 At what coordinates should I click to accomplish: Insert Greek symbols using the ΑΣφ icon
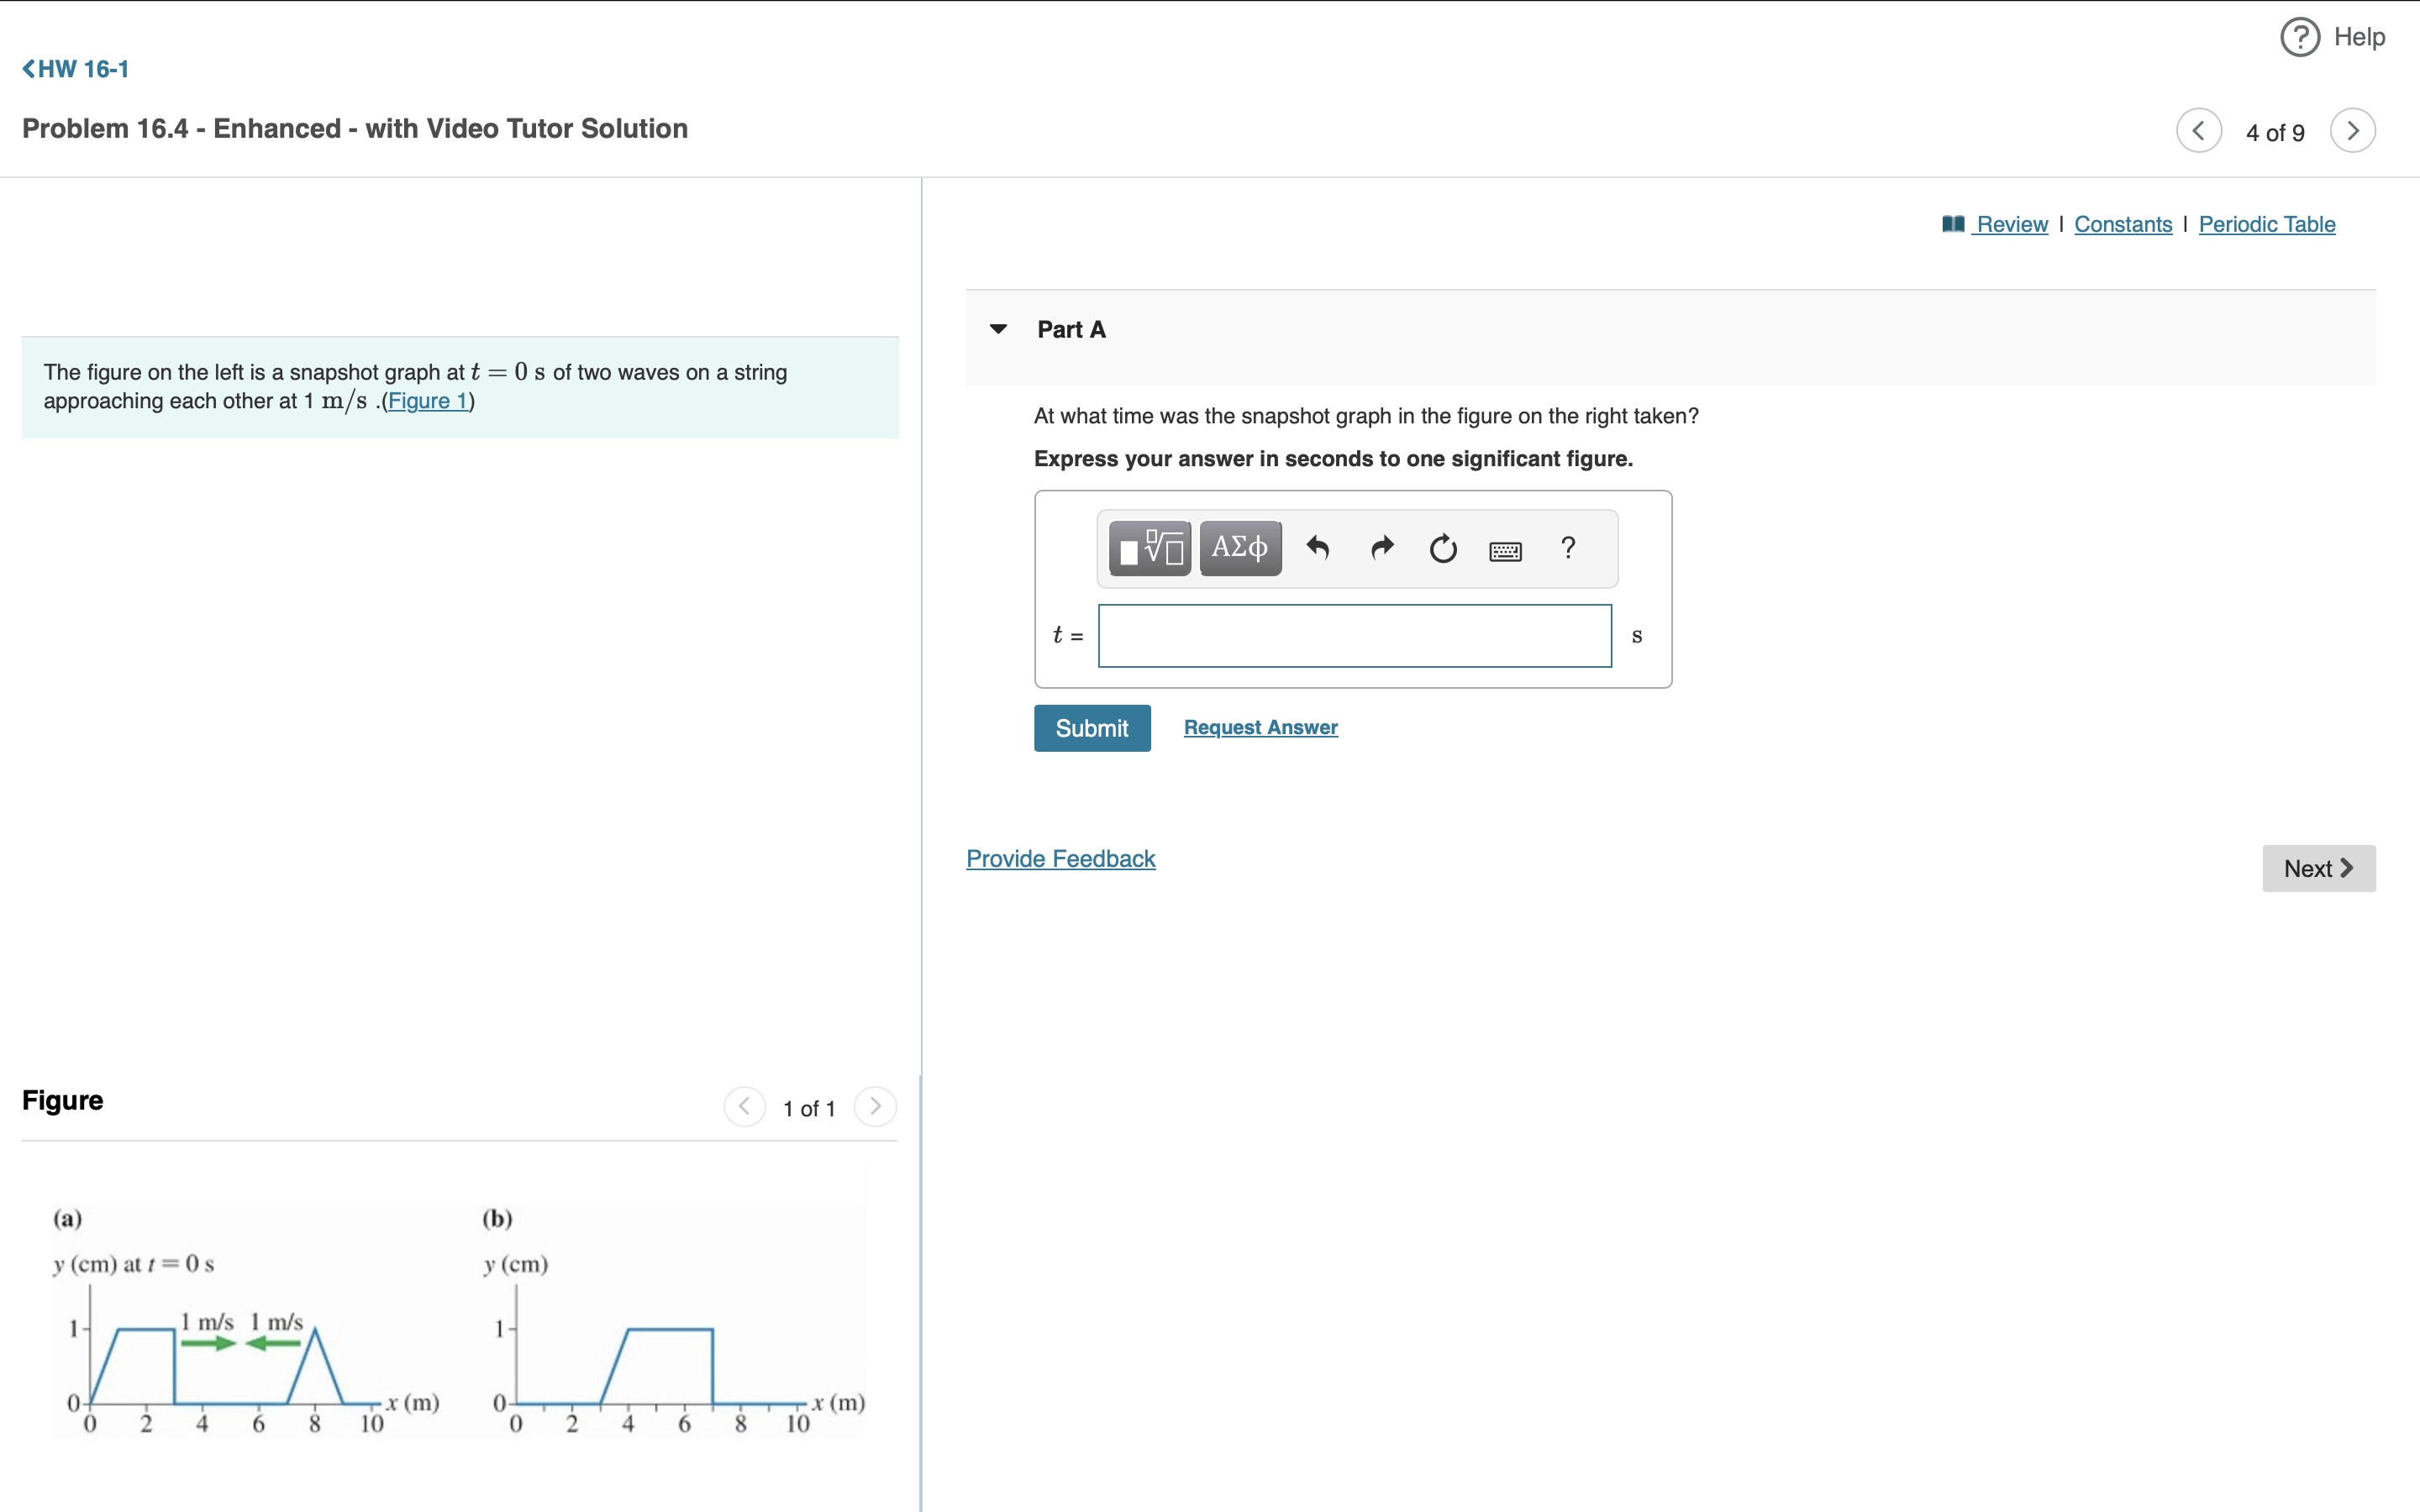(1239, 548)
